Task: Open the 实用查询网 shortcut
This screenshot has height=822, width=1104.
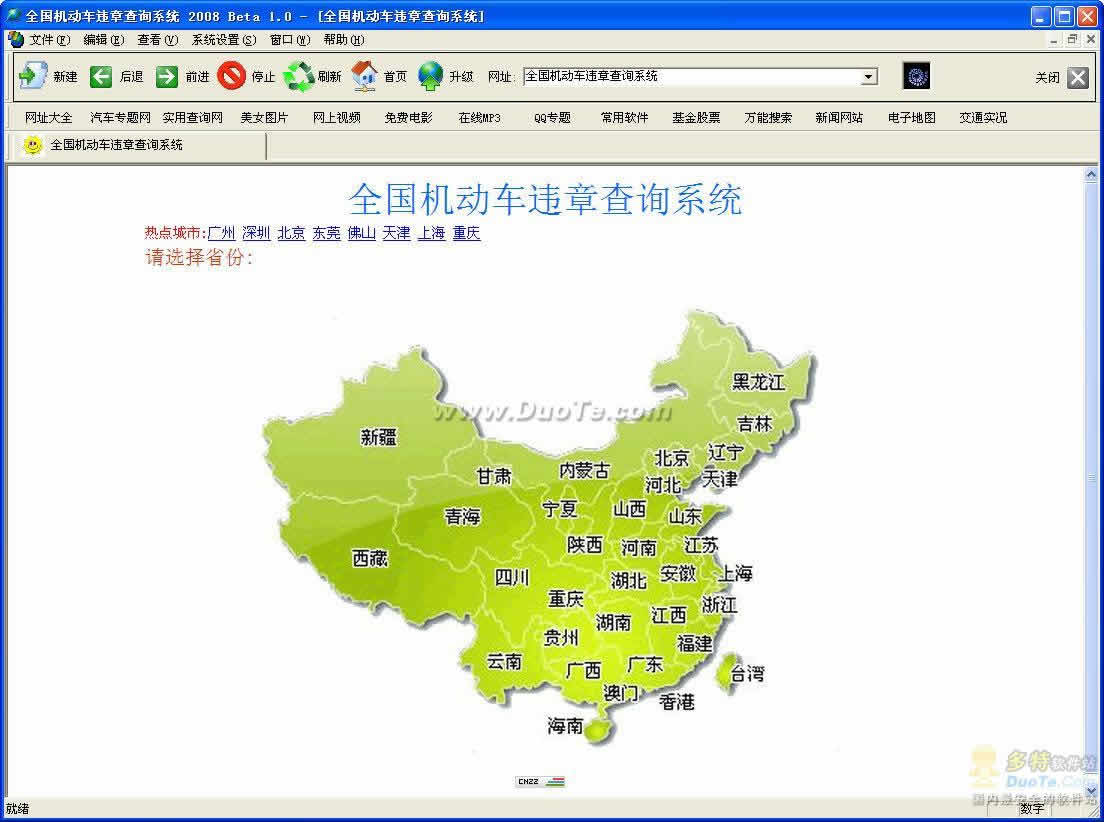Action: 192,118
